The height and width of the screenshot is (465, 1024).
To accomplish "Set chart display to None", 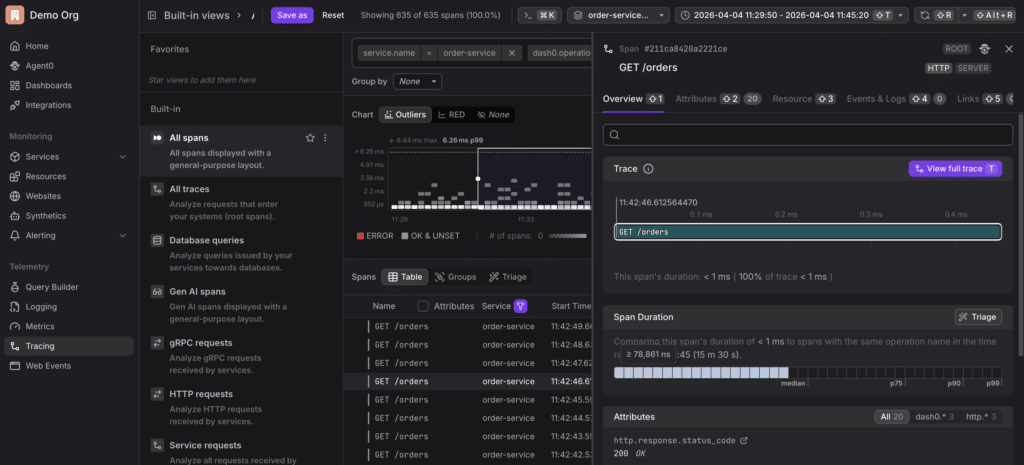I will coord(493,115).
